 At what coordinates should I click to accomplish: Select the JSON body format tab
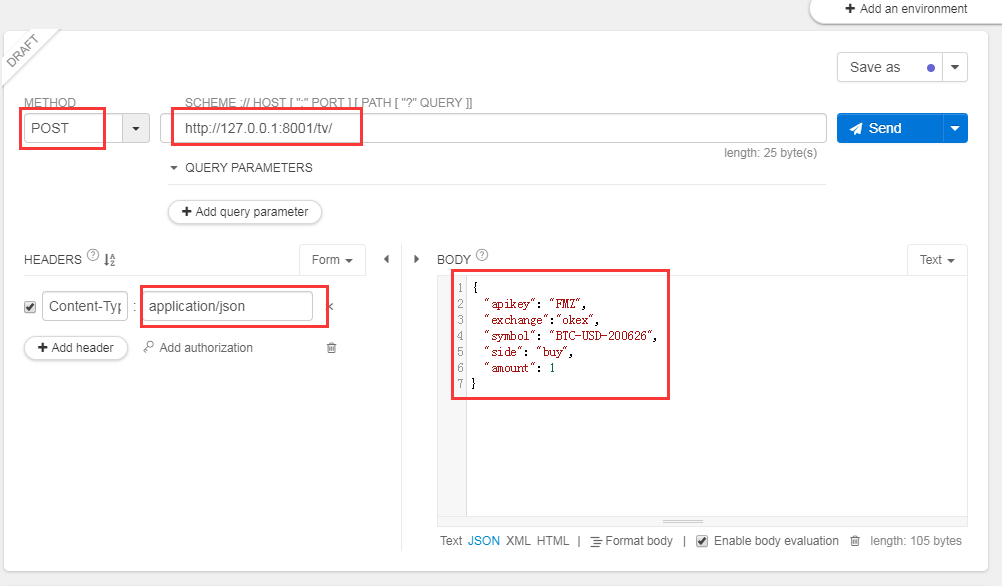[484, 541]
